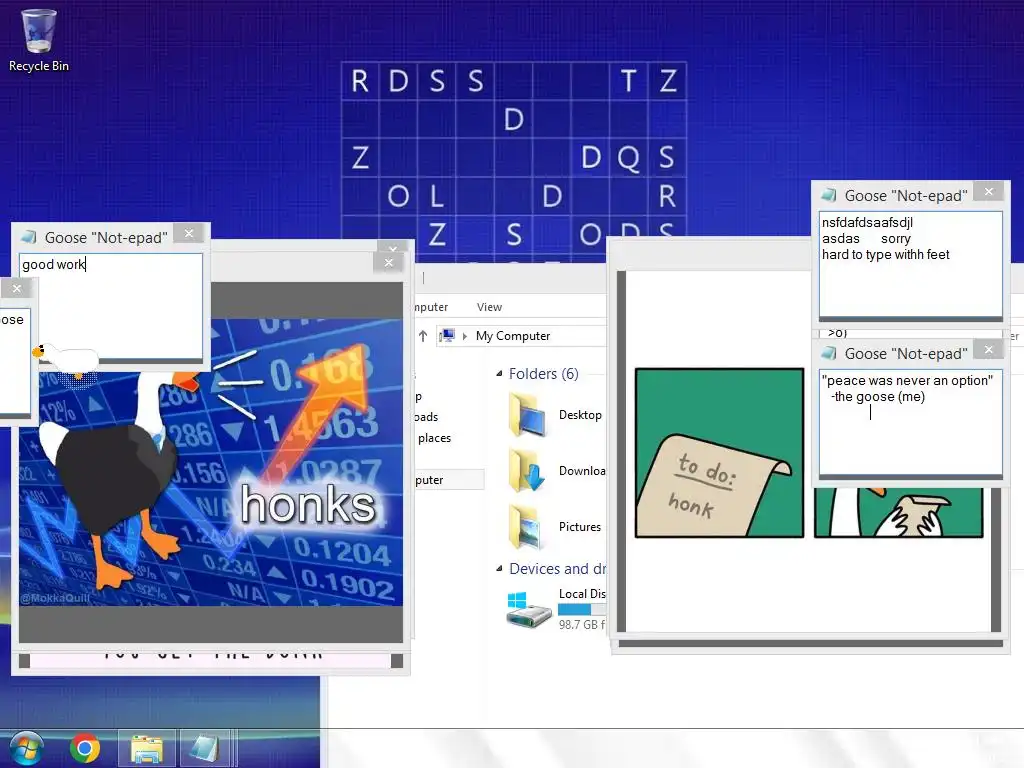Click My Computer in the address bar

(x=513, y=336)
